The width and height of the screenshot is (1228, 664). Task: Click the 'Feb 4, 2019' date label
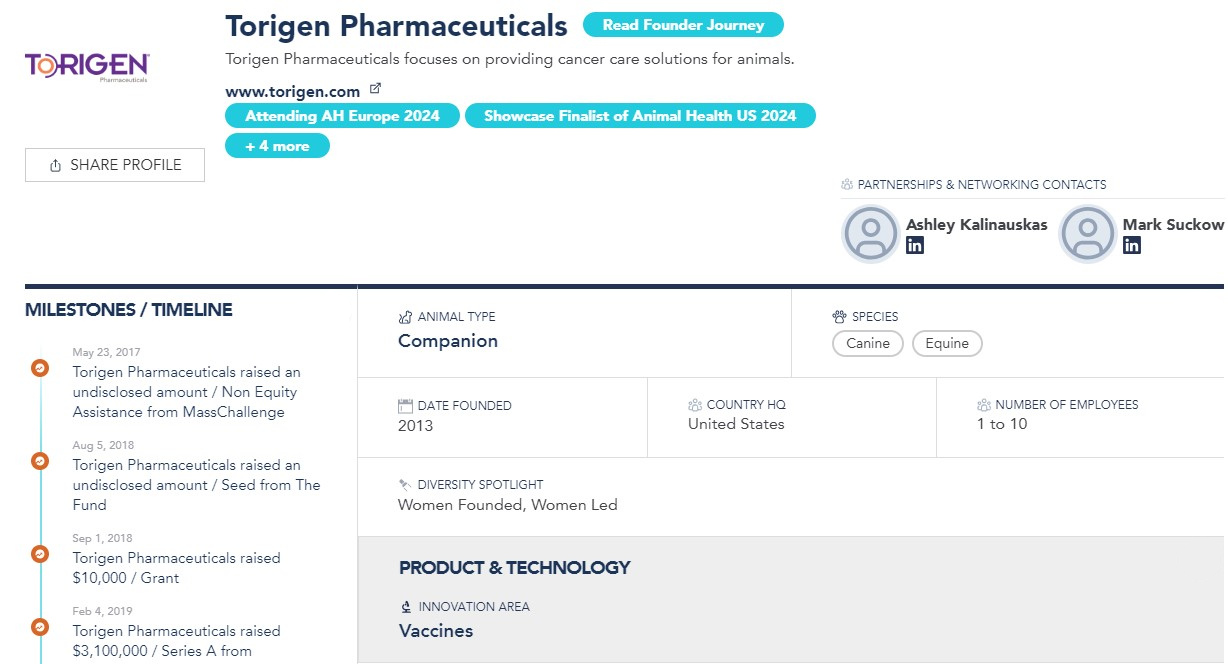[102, 611]
